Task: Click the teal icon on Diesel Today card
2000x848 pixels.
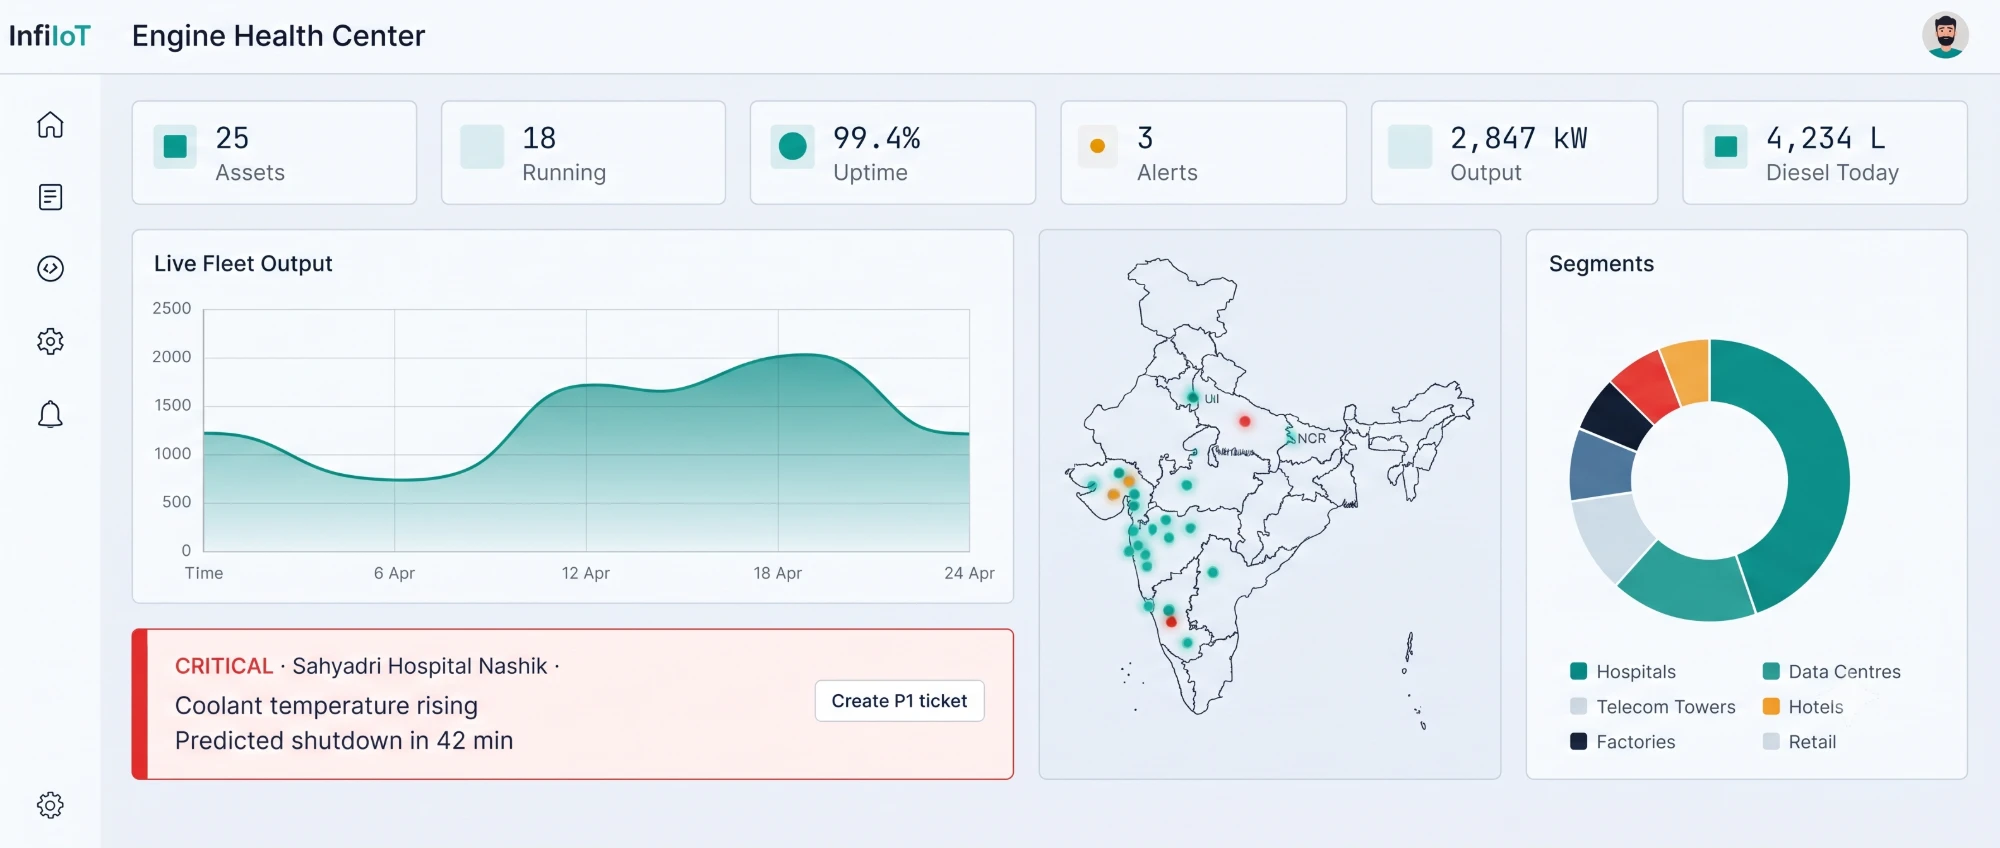Action: 1726,147
